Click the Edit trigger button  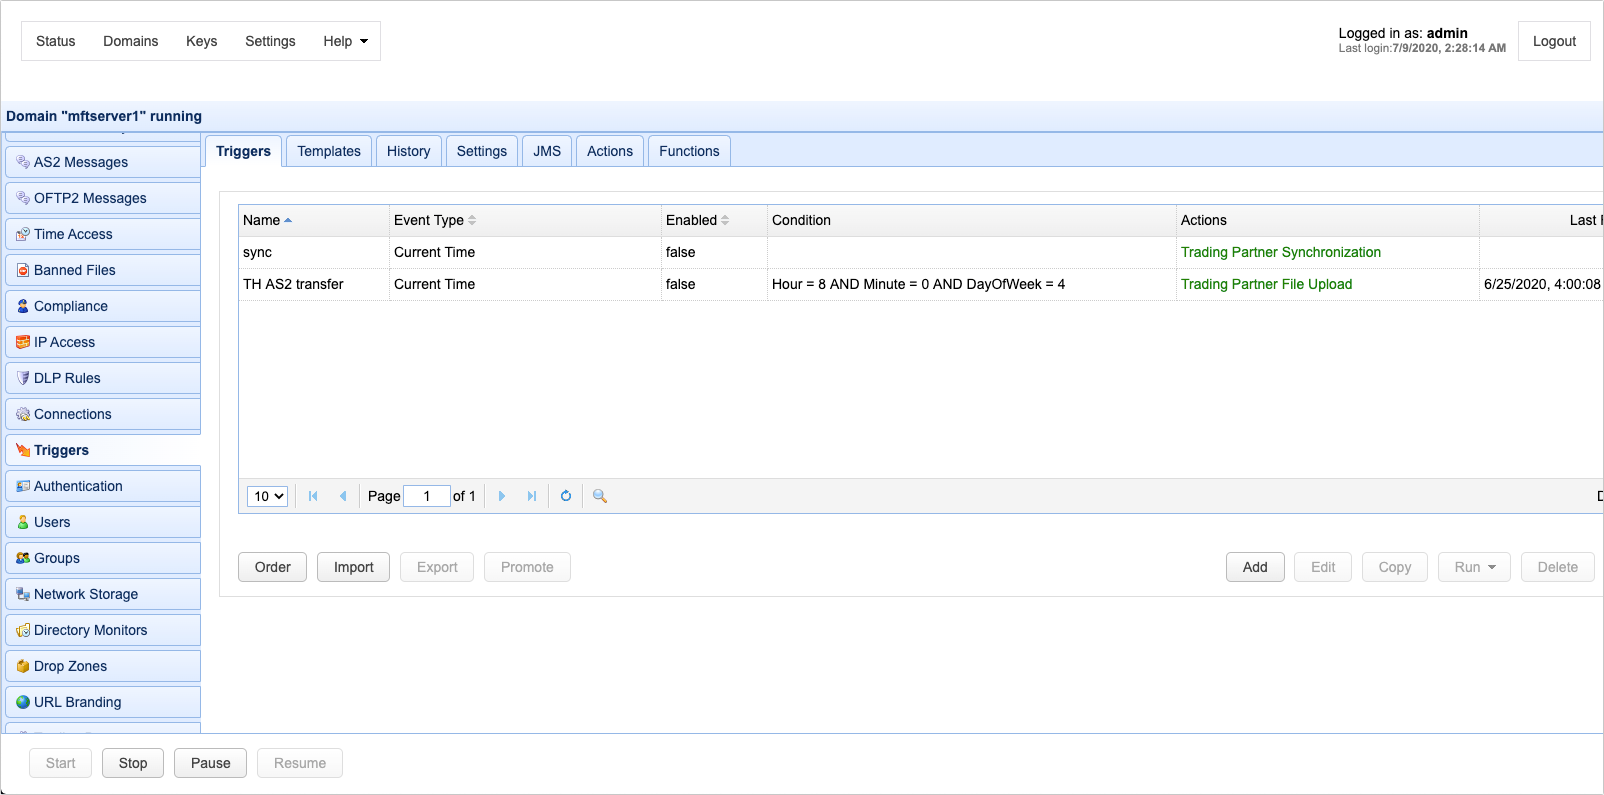[x=1323, y=567]
